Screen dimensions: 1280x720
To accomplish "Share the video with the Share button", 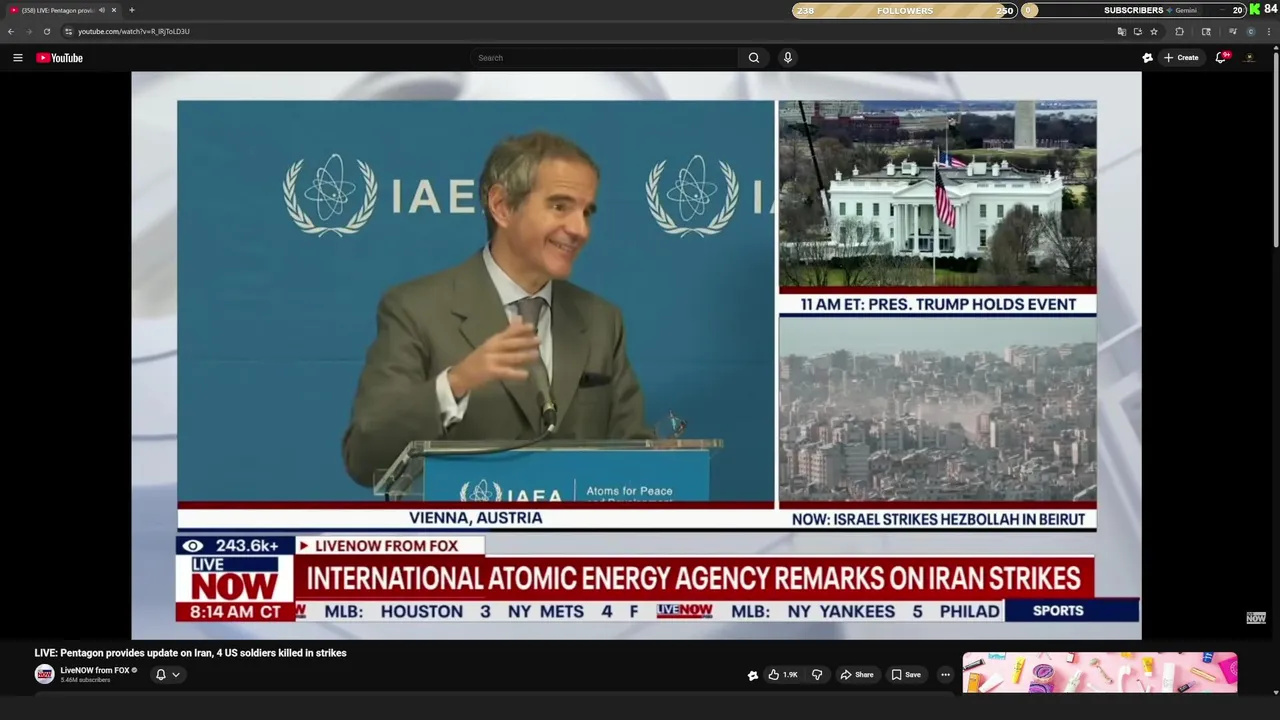I will tap(856, 675).
